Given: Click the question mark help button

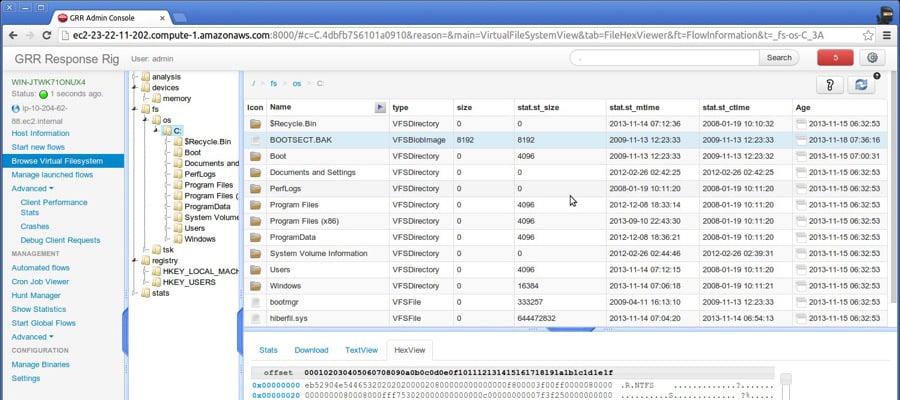Looking at the screenshot, I should 830,84.
